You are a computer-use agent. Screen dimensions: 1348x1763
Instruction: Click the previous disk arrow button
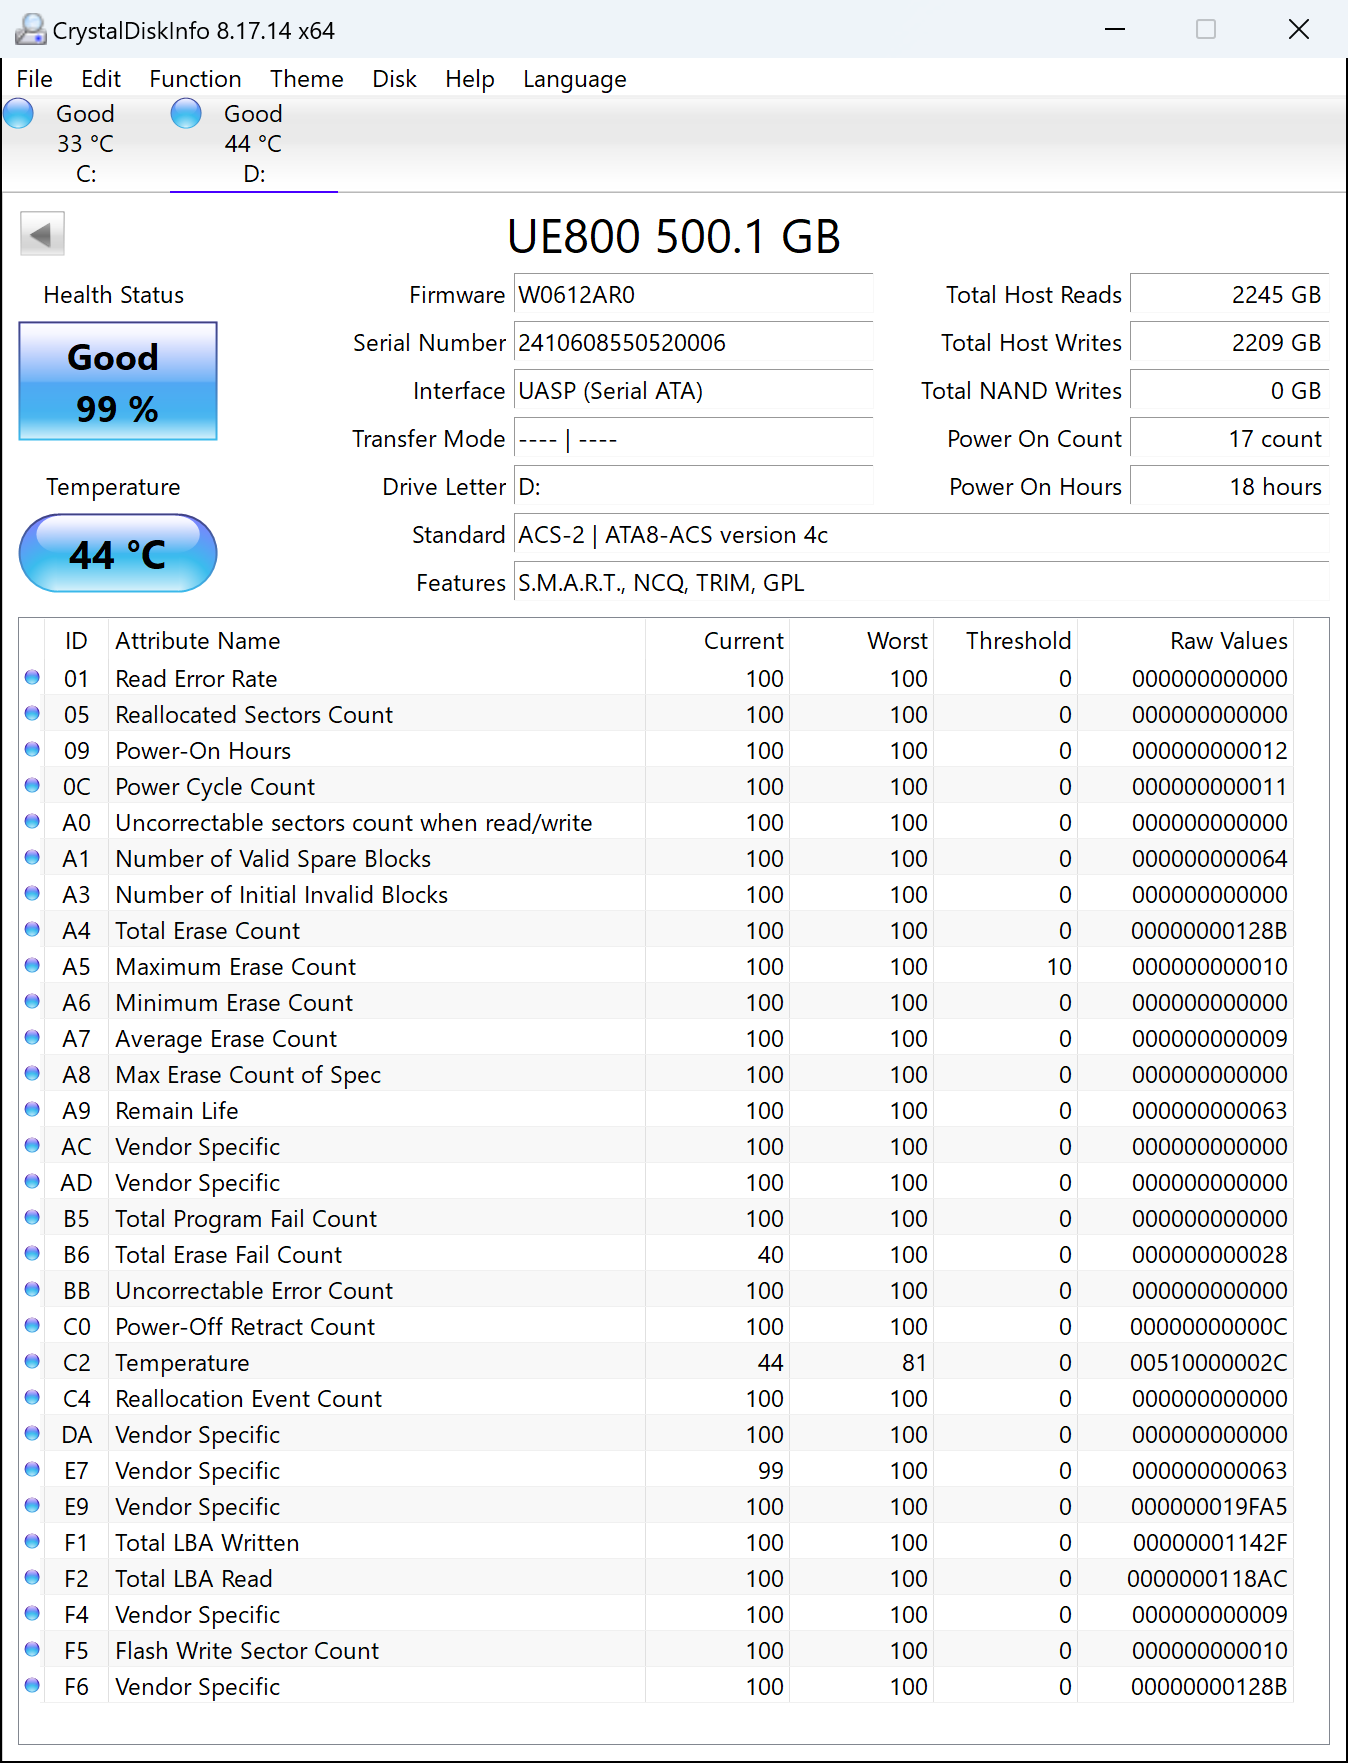click(42, 234)
